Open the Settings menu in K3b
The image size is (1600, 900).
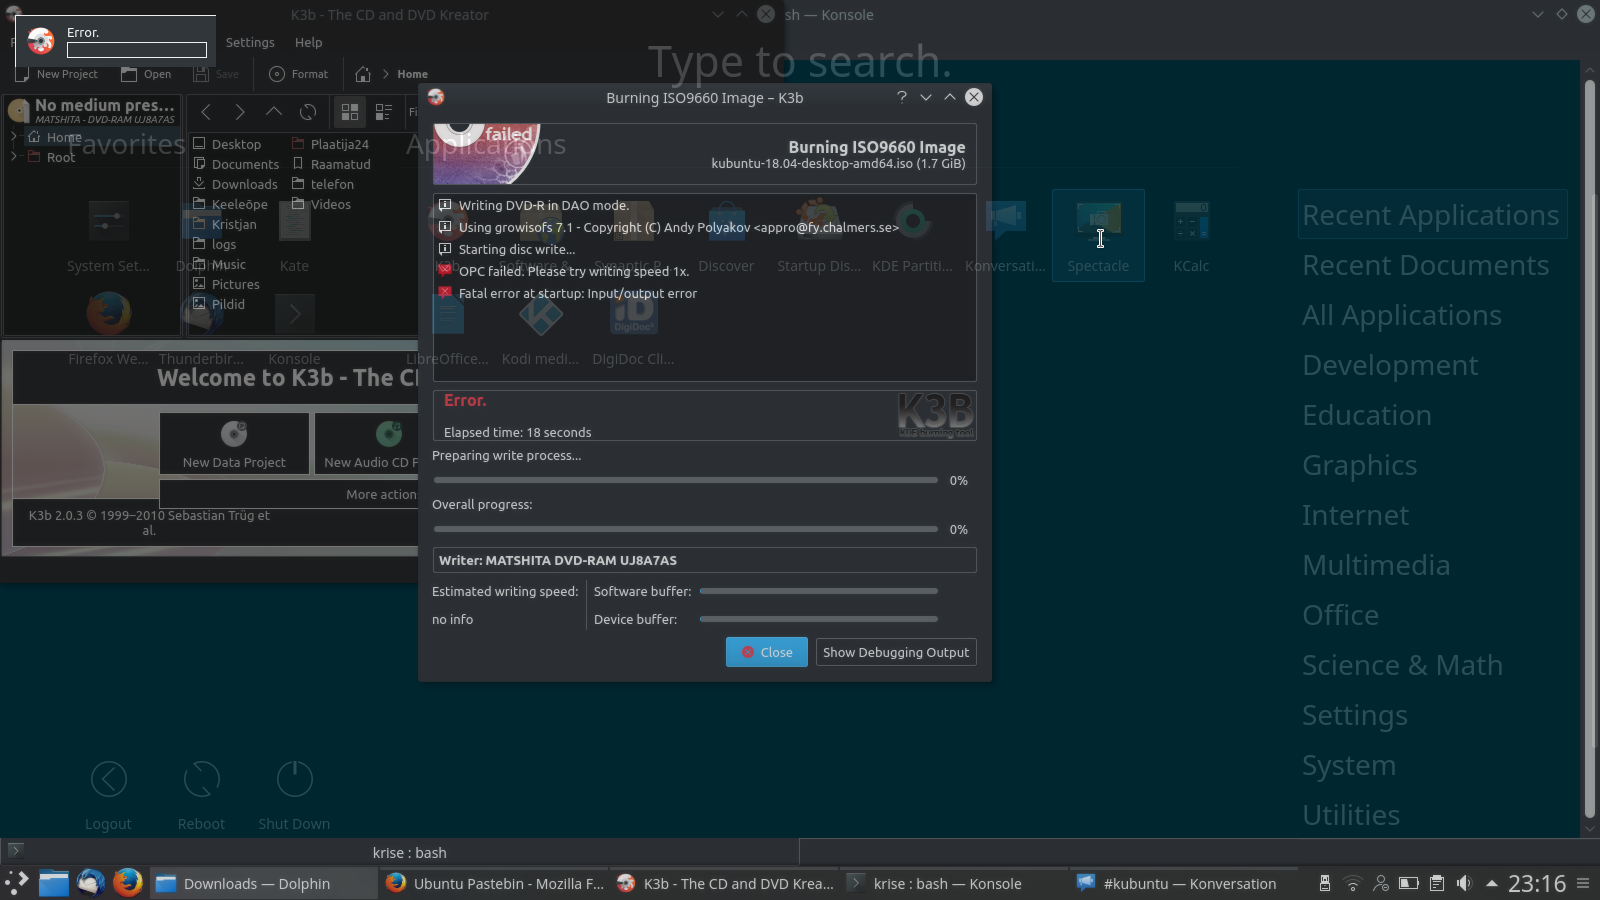point(250,43)
